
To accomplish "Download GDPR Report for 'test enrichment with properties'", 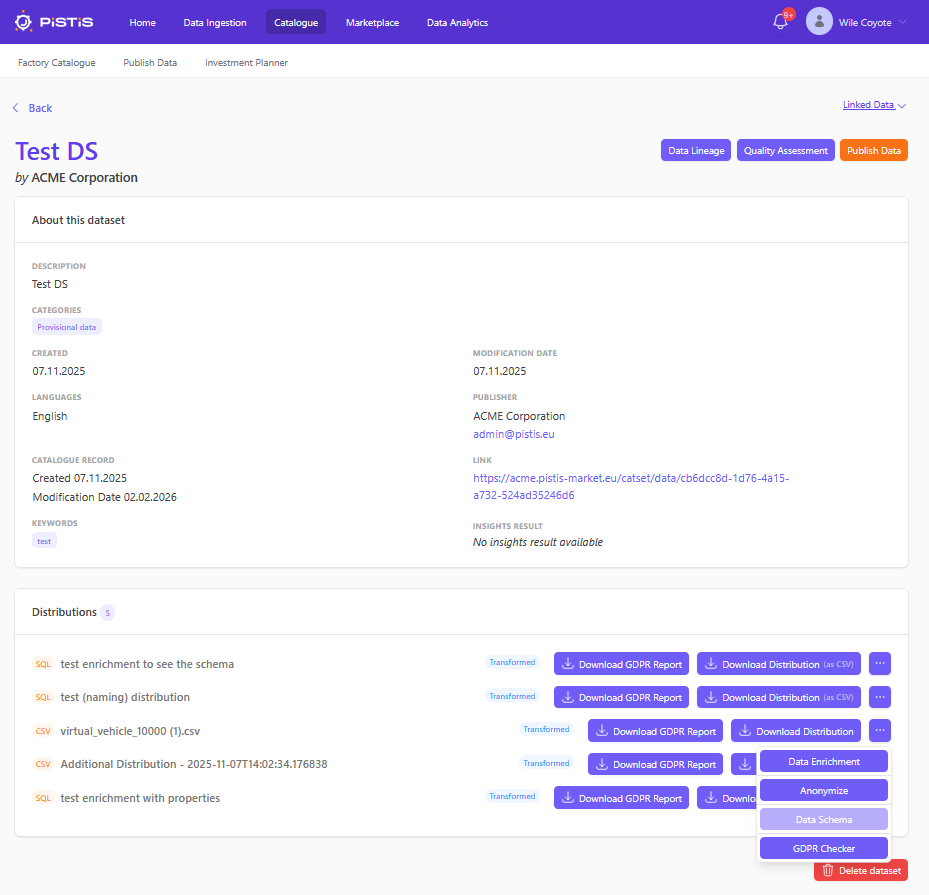I will (x=621, y=798).
